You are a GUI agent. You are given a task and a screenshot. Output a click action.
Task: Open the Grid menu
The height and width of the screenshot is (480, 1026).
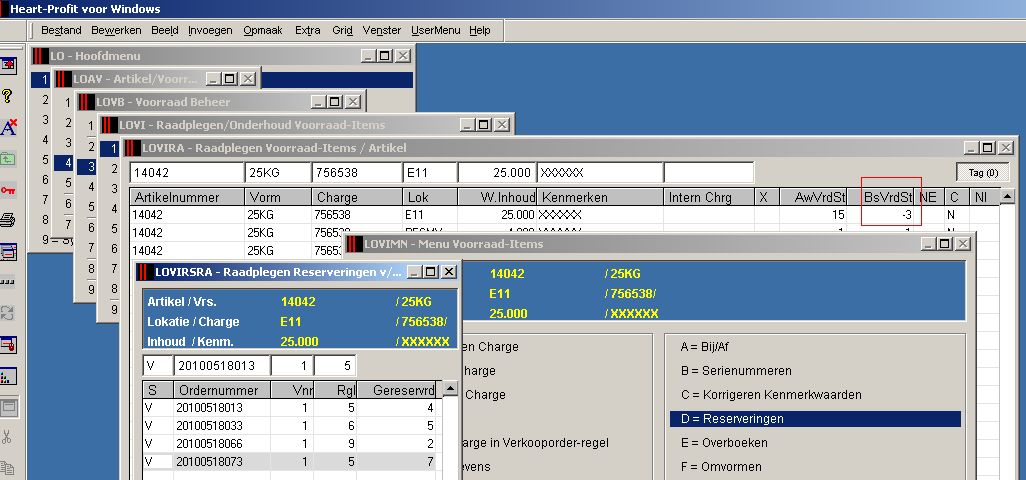[342, 30]
